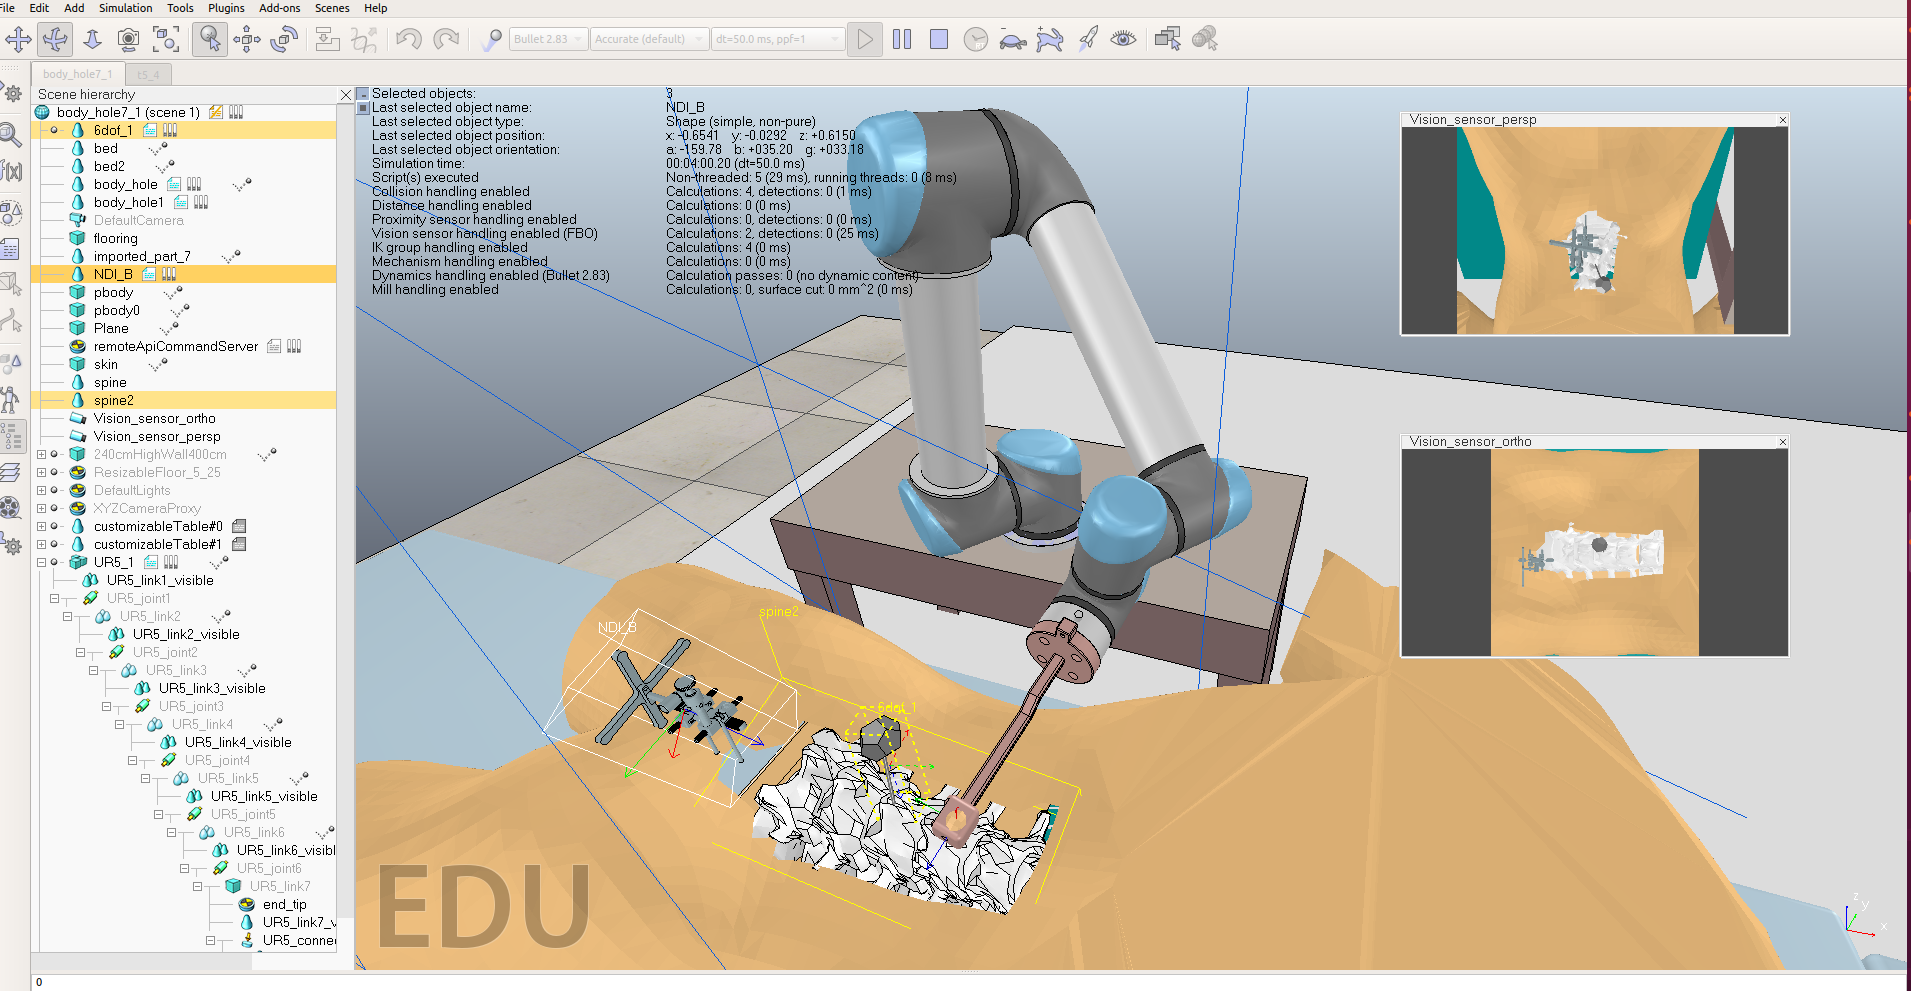This screenshot has width=1911, height=991.
Task: Activate the object shift/translate tool
Action: click(x=246, y=39)
